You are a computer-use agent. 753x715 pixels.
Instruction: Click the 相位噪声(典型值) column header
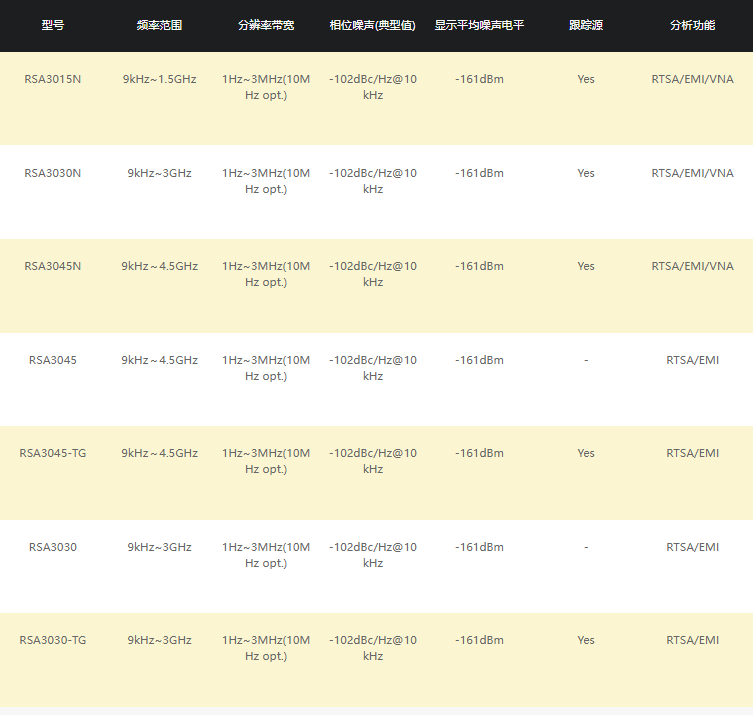tap(373, 25)
